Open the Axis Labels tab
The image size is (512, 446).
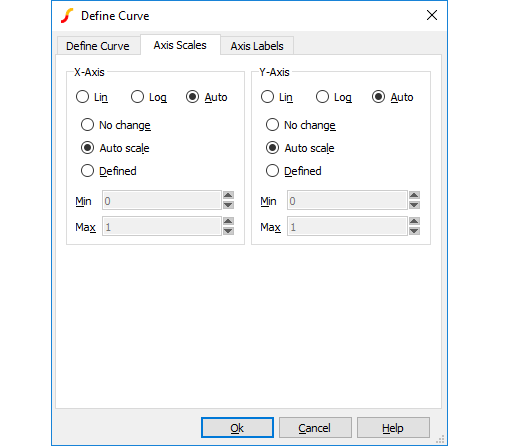[257, 46]
